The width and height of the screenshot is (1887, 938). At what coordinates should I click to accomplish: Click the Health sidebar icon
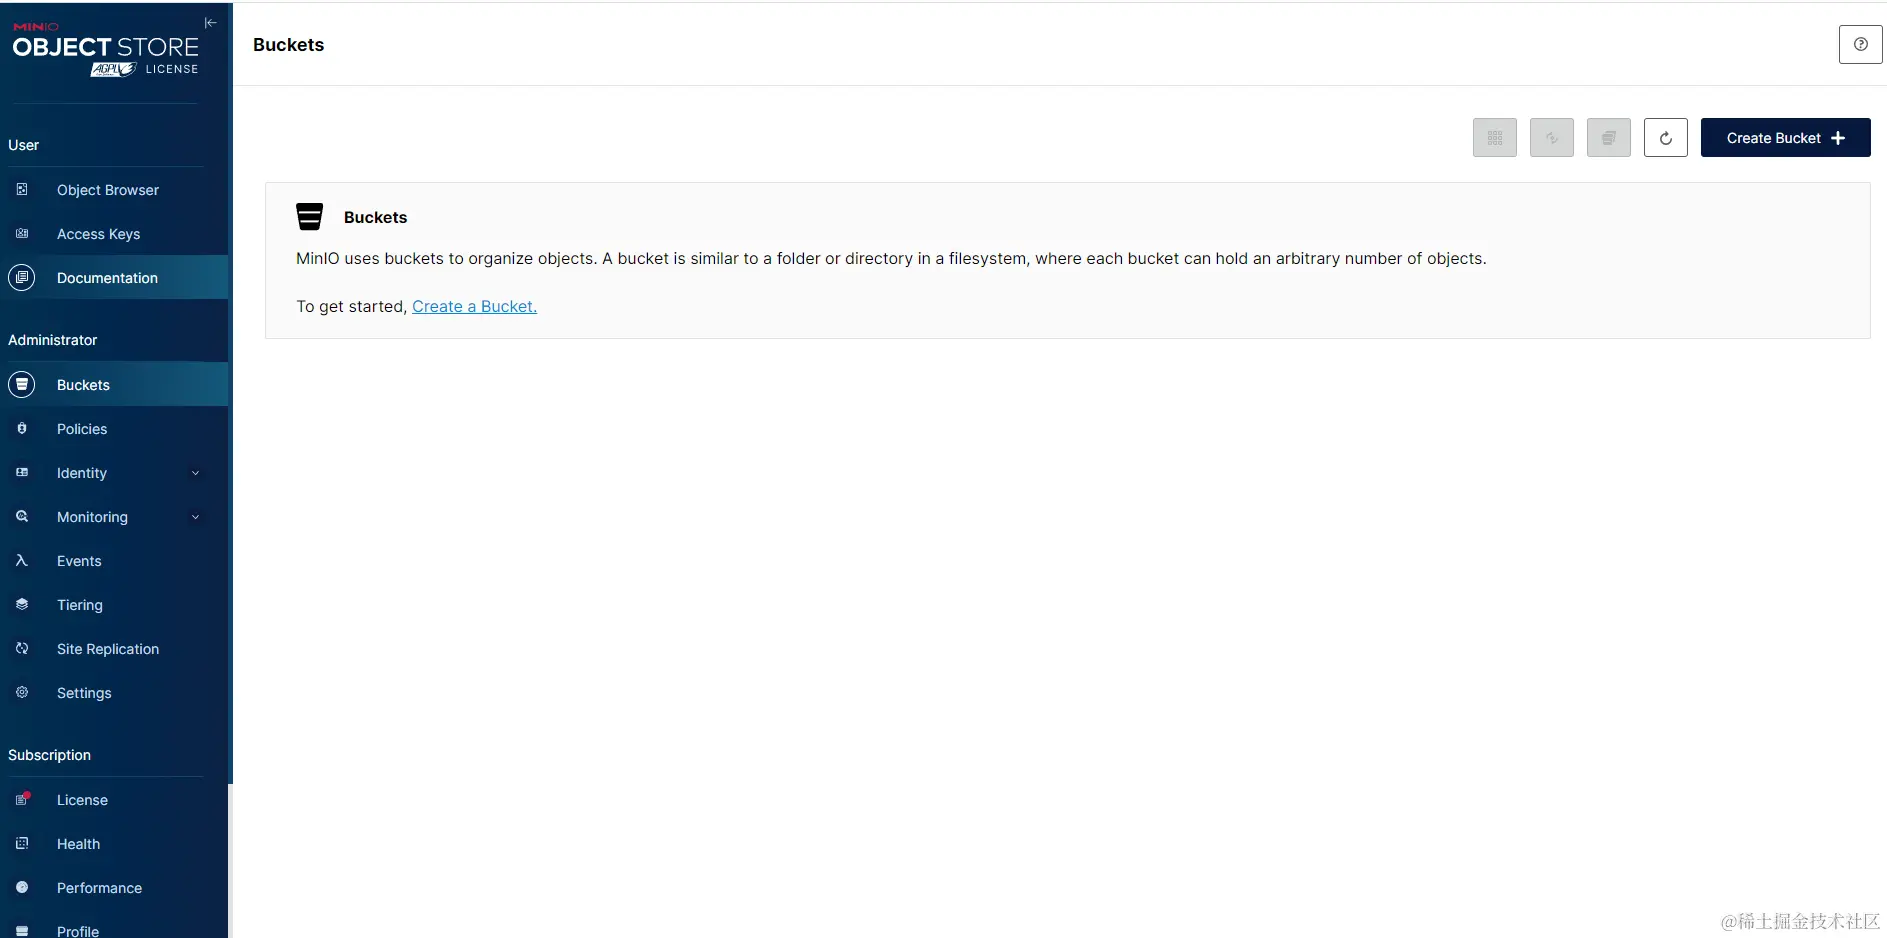pos(22,843)
